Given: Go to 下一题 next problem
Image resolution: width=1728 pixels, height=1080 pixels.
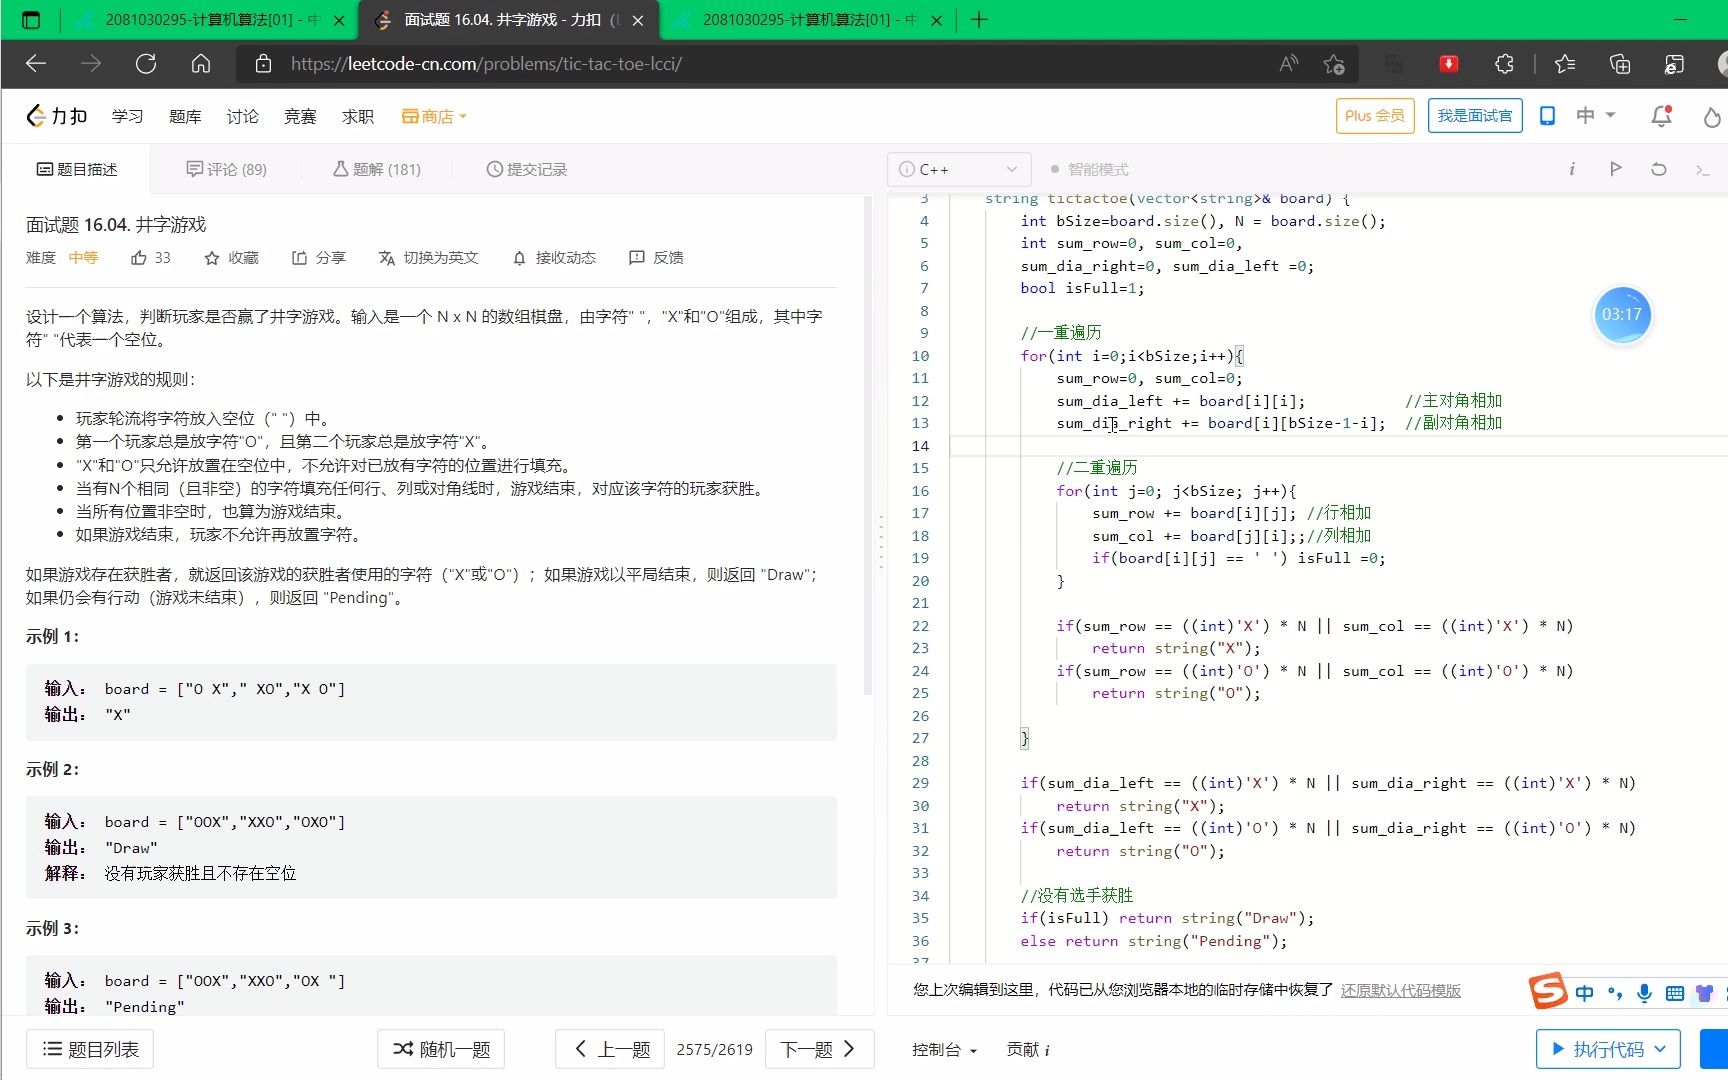Looking at the screenshot, I should coord(820,1049).
